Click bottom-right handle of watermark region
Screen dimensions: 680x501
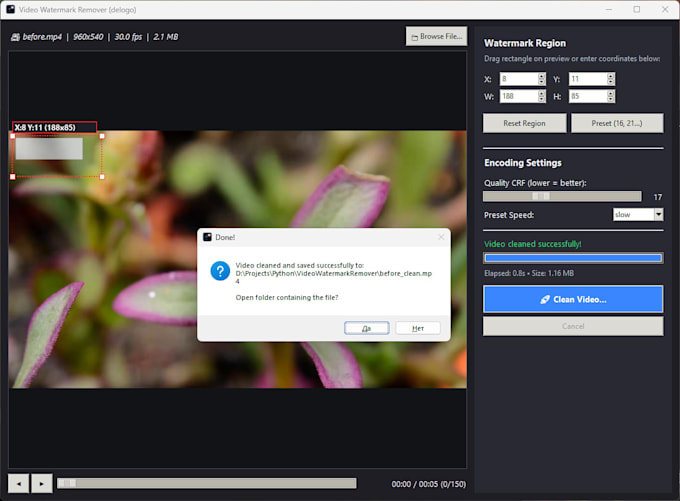102,177
